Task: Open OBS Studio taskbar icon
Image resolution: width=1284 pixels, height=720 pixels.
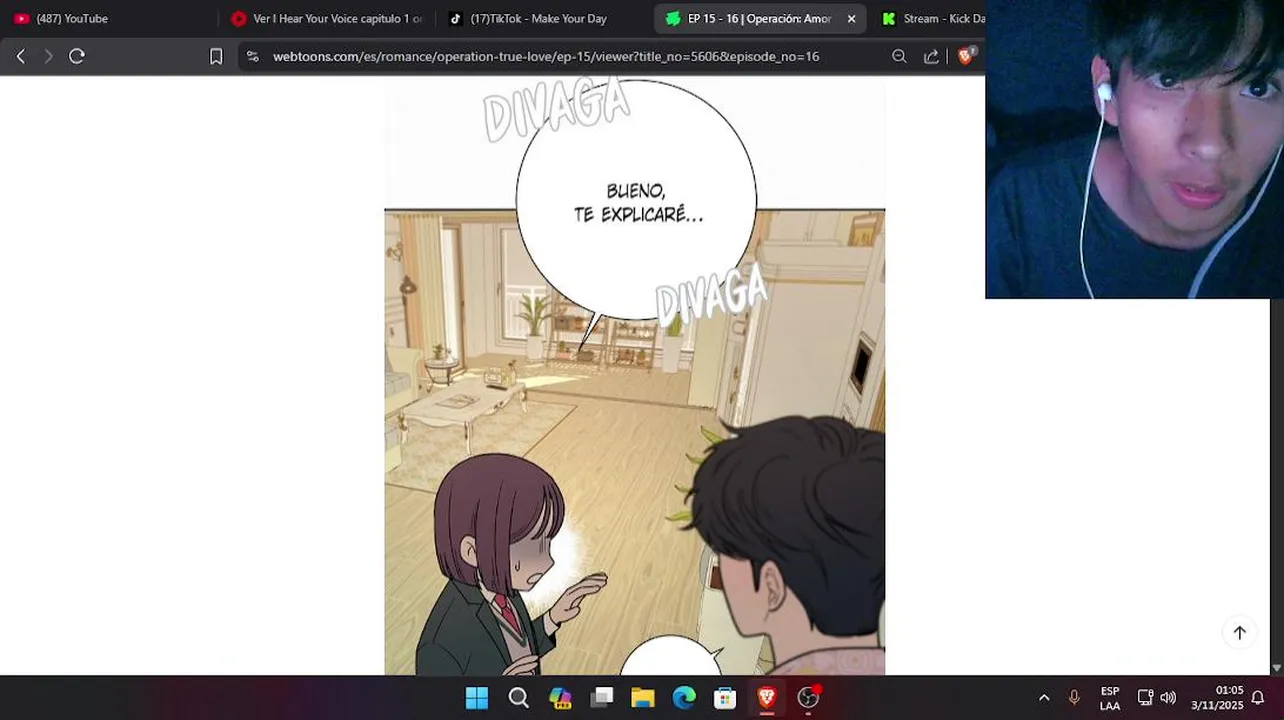Action: [x=808, y=698]
